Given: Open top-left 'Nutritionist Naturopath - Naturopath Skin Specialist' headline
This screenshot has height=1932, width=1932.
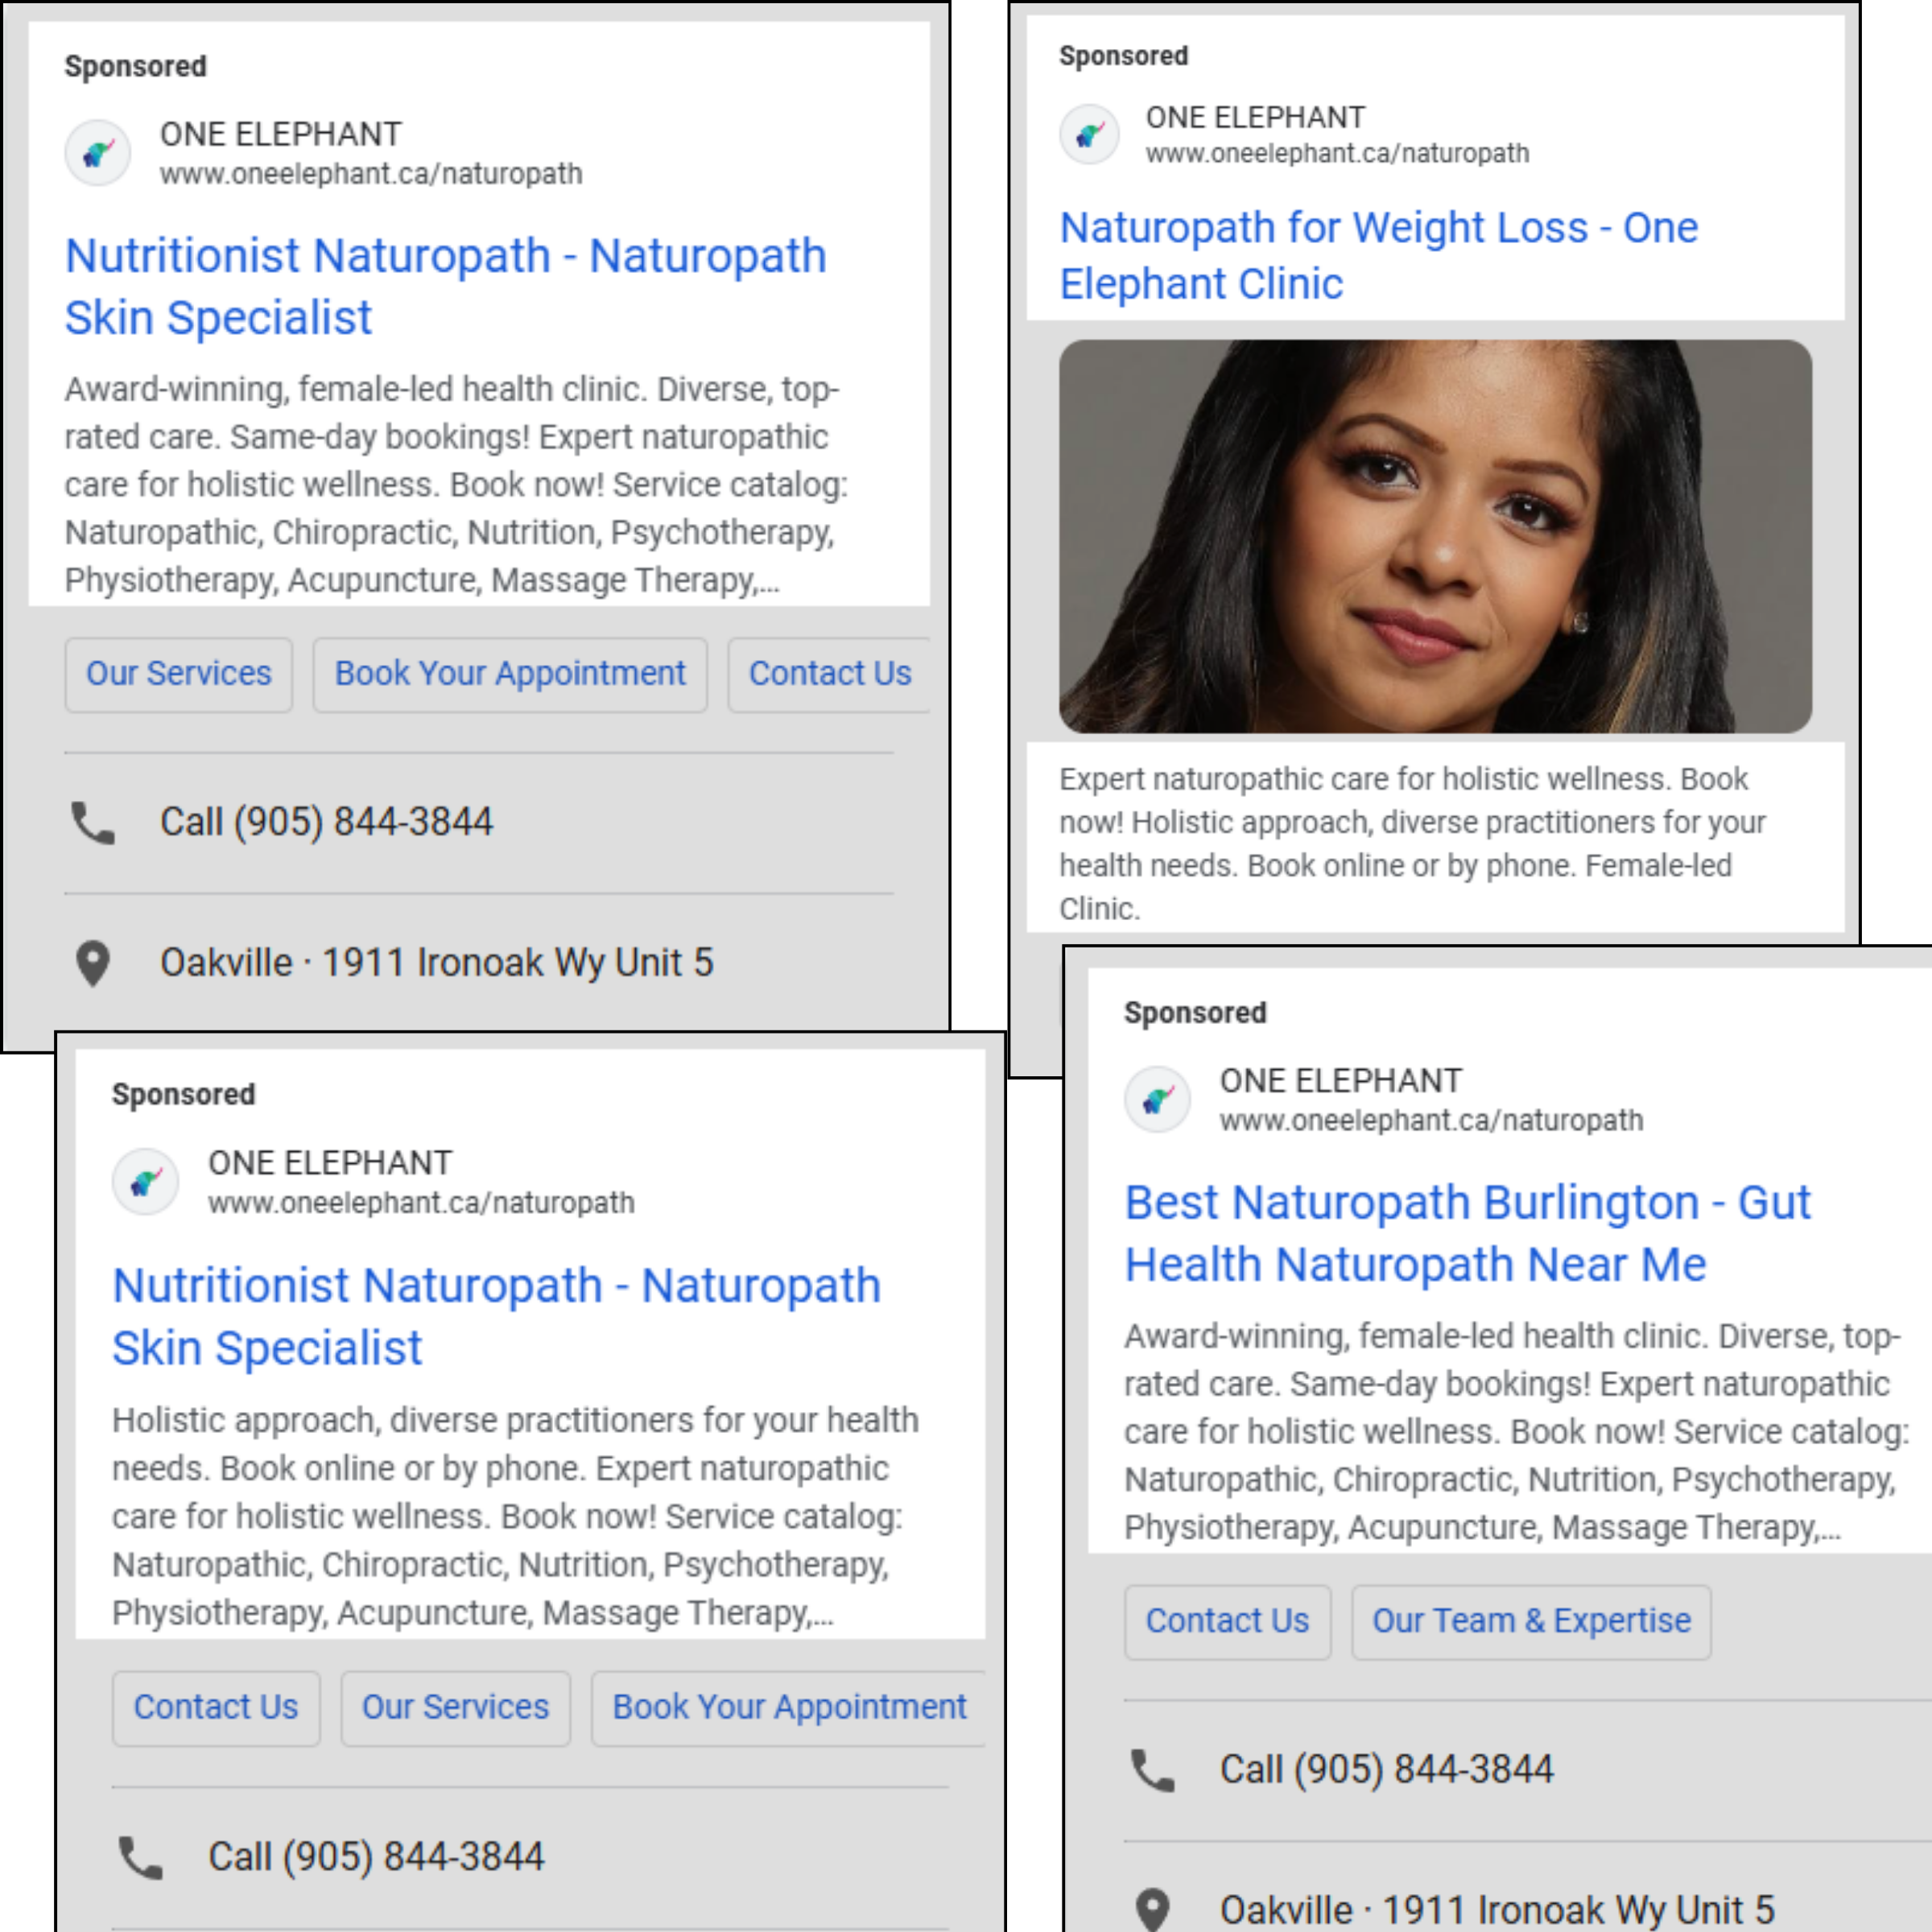Looking at the screenshot, I should coord(445,287).
